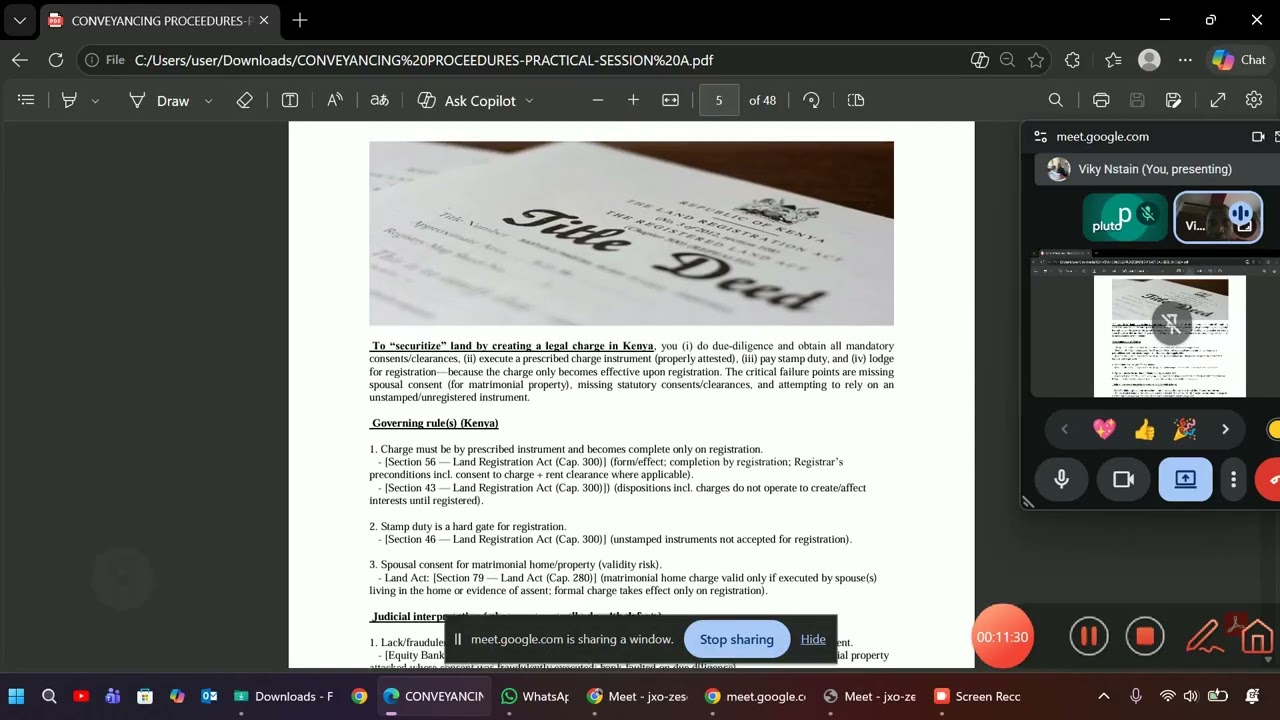This screenshot has height=720, width=1280.
Task: Open the Windows Start menu
Action: (16, 696)
